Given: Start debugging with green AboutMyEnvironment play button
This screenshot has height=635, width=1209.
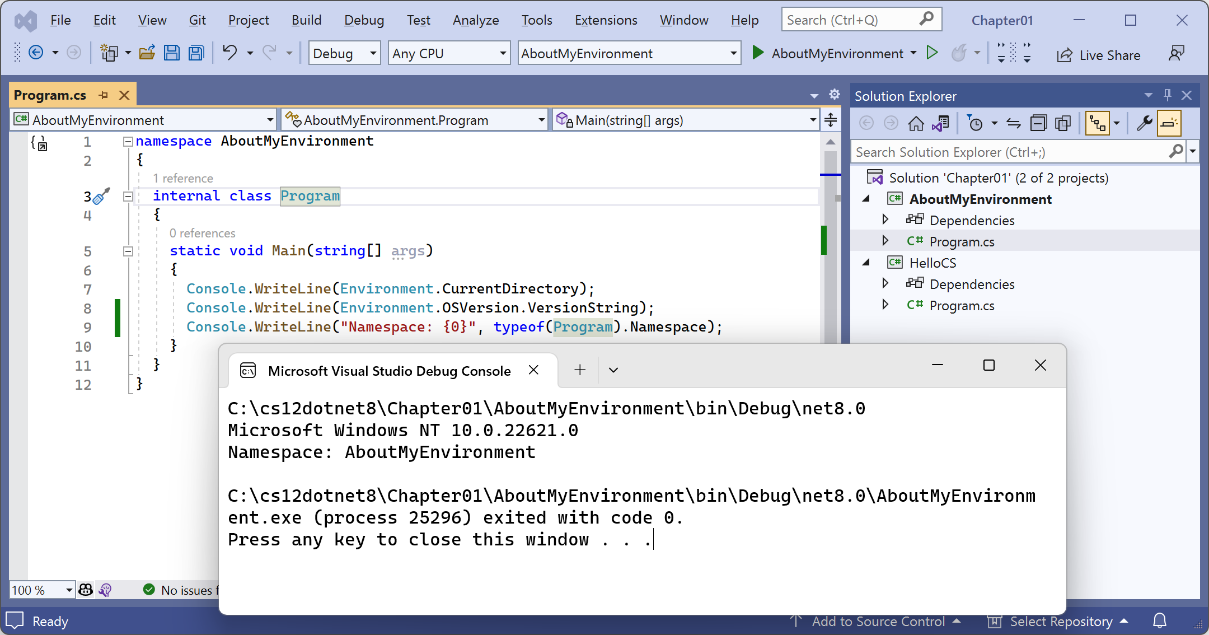Looking at the screenshot, I should (758, 53).
